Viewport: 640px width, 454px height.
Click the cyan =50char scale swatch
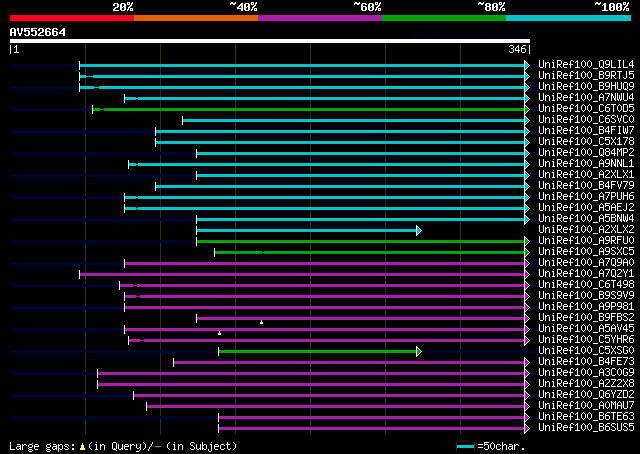tap(465, 446)
